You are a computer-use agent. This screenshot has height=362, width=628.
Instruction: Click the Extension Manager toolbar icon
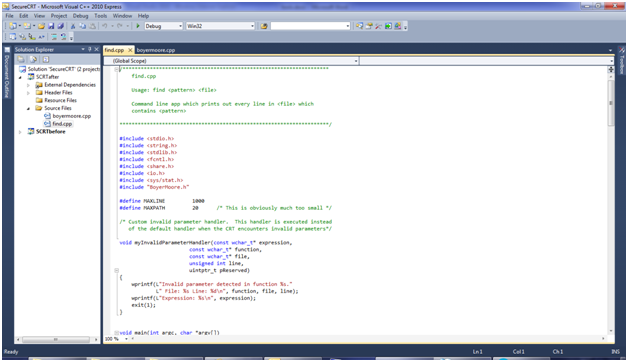tap(398, 26)
